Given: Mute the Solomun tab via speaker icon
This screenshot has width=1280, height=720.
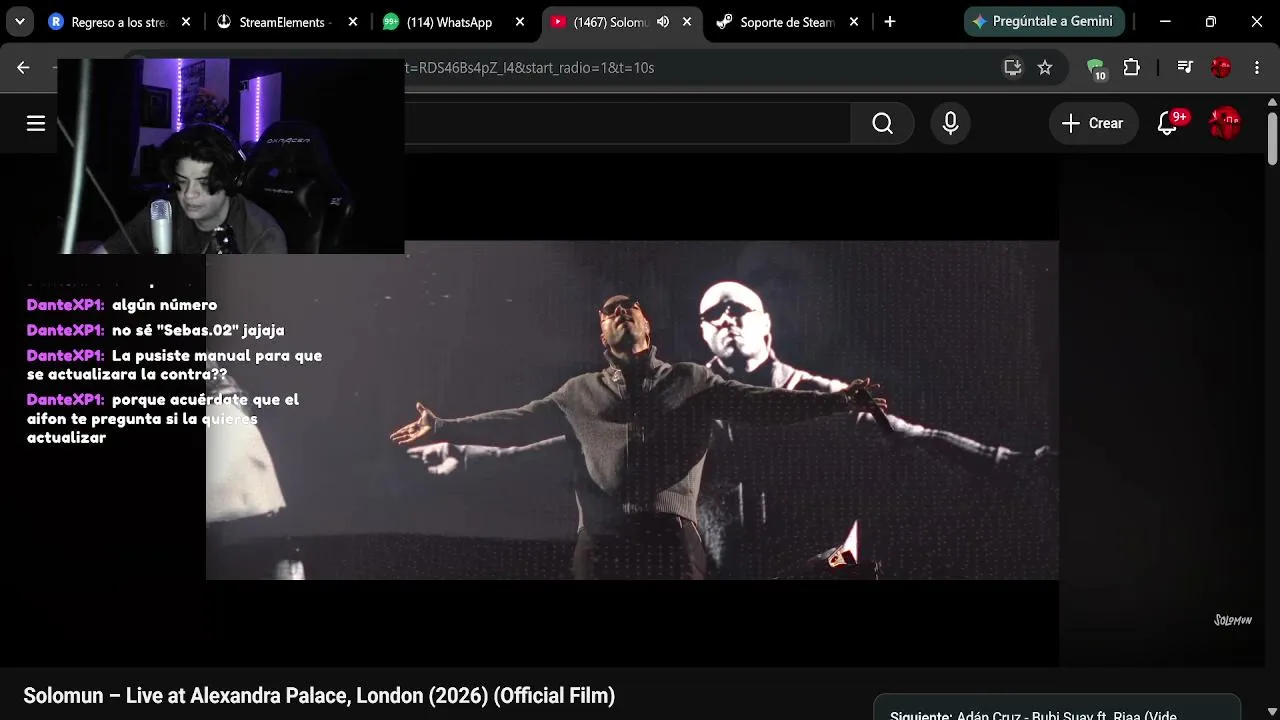Looking at the screenshot, I should coord(662,22).
